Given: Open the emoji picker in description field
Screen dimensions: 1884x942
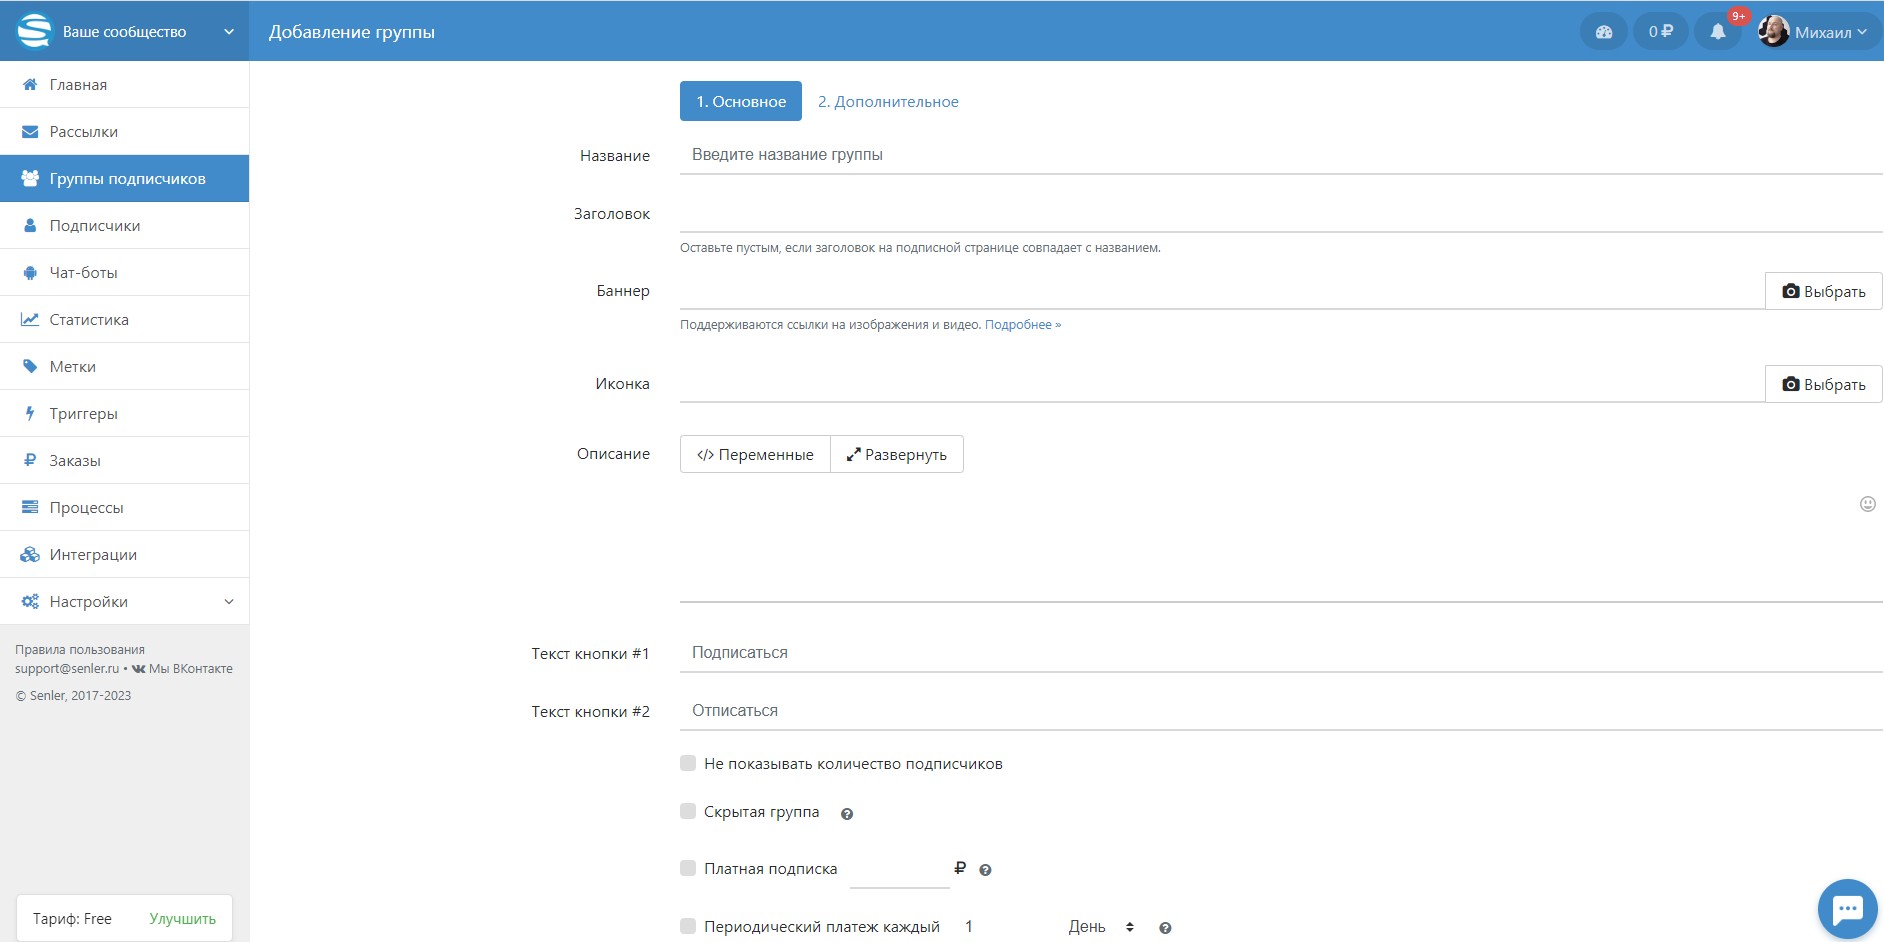Looking at the screenshot, I should (1867, 504).
